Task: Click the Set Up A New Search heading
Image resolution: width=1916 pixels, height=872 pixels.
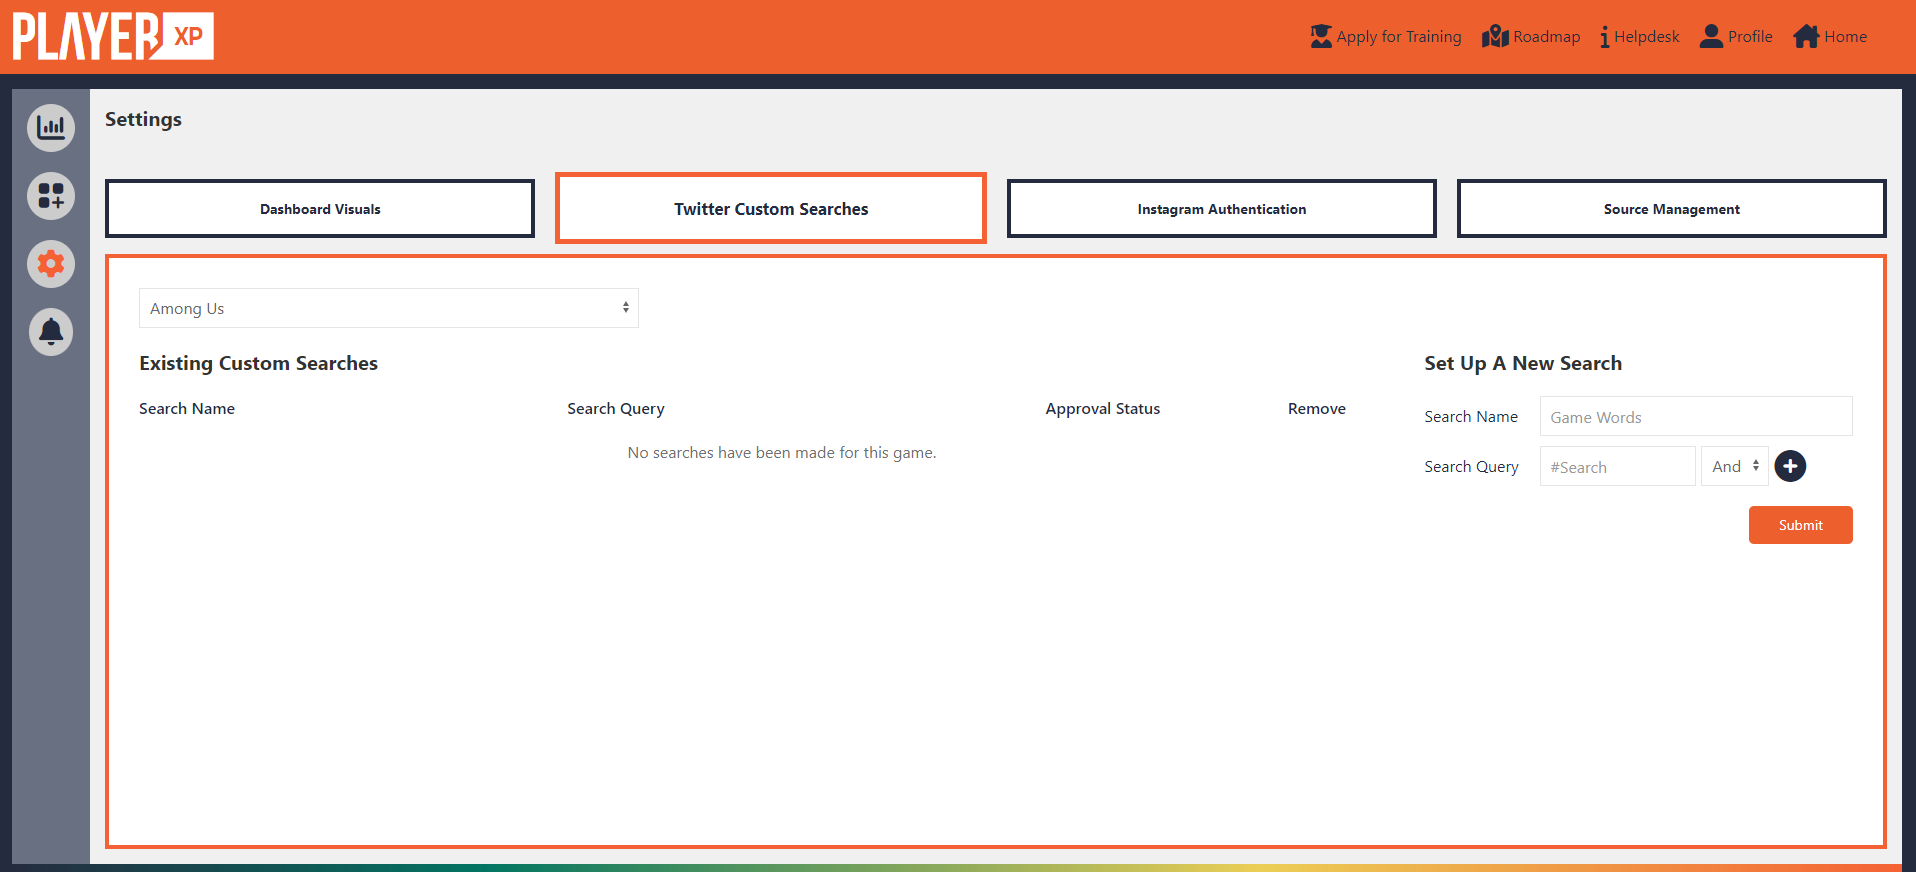Action: 1523,363
